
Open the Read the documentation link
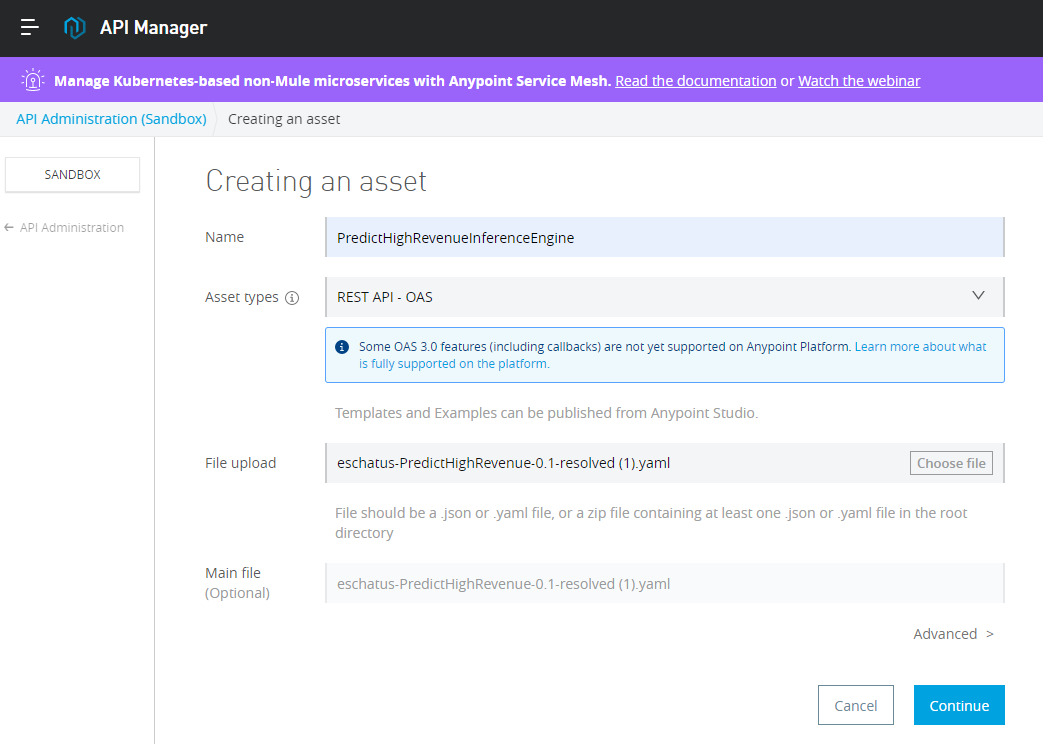click(x=695, y=81)
